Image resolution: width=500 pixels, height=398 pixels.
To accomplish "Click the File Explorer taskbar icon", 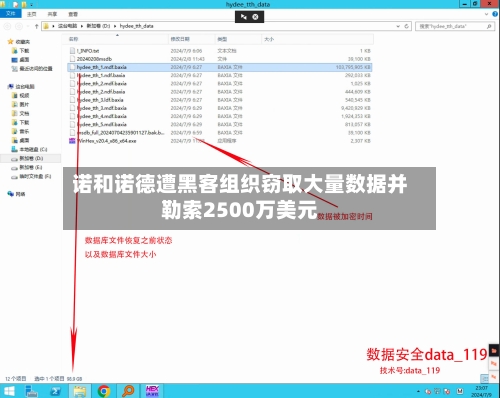I will 80,391.
